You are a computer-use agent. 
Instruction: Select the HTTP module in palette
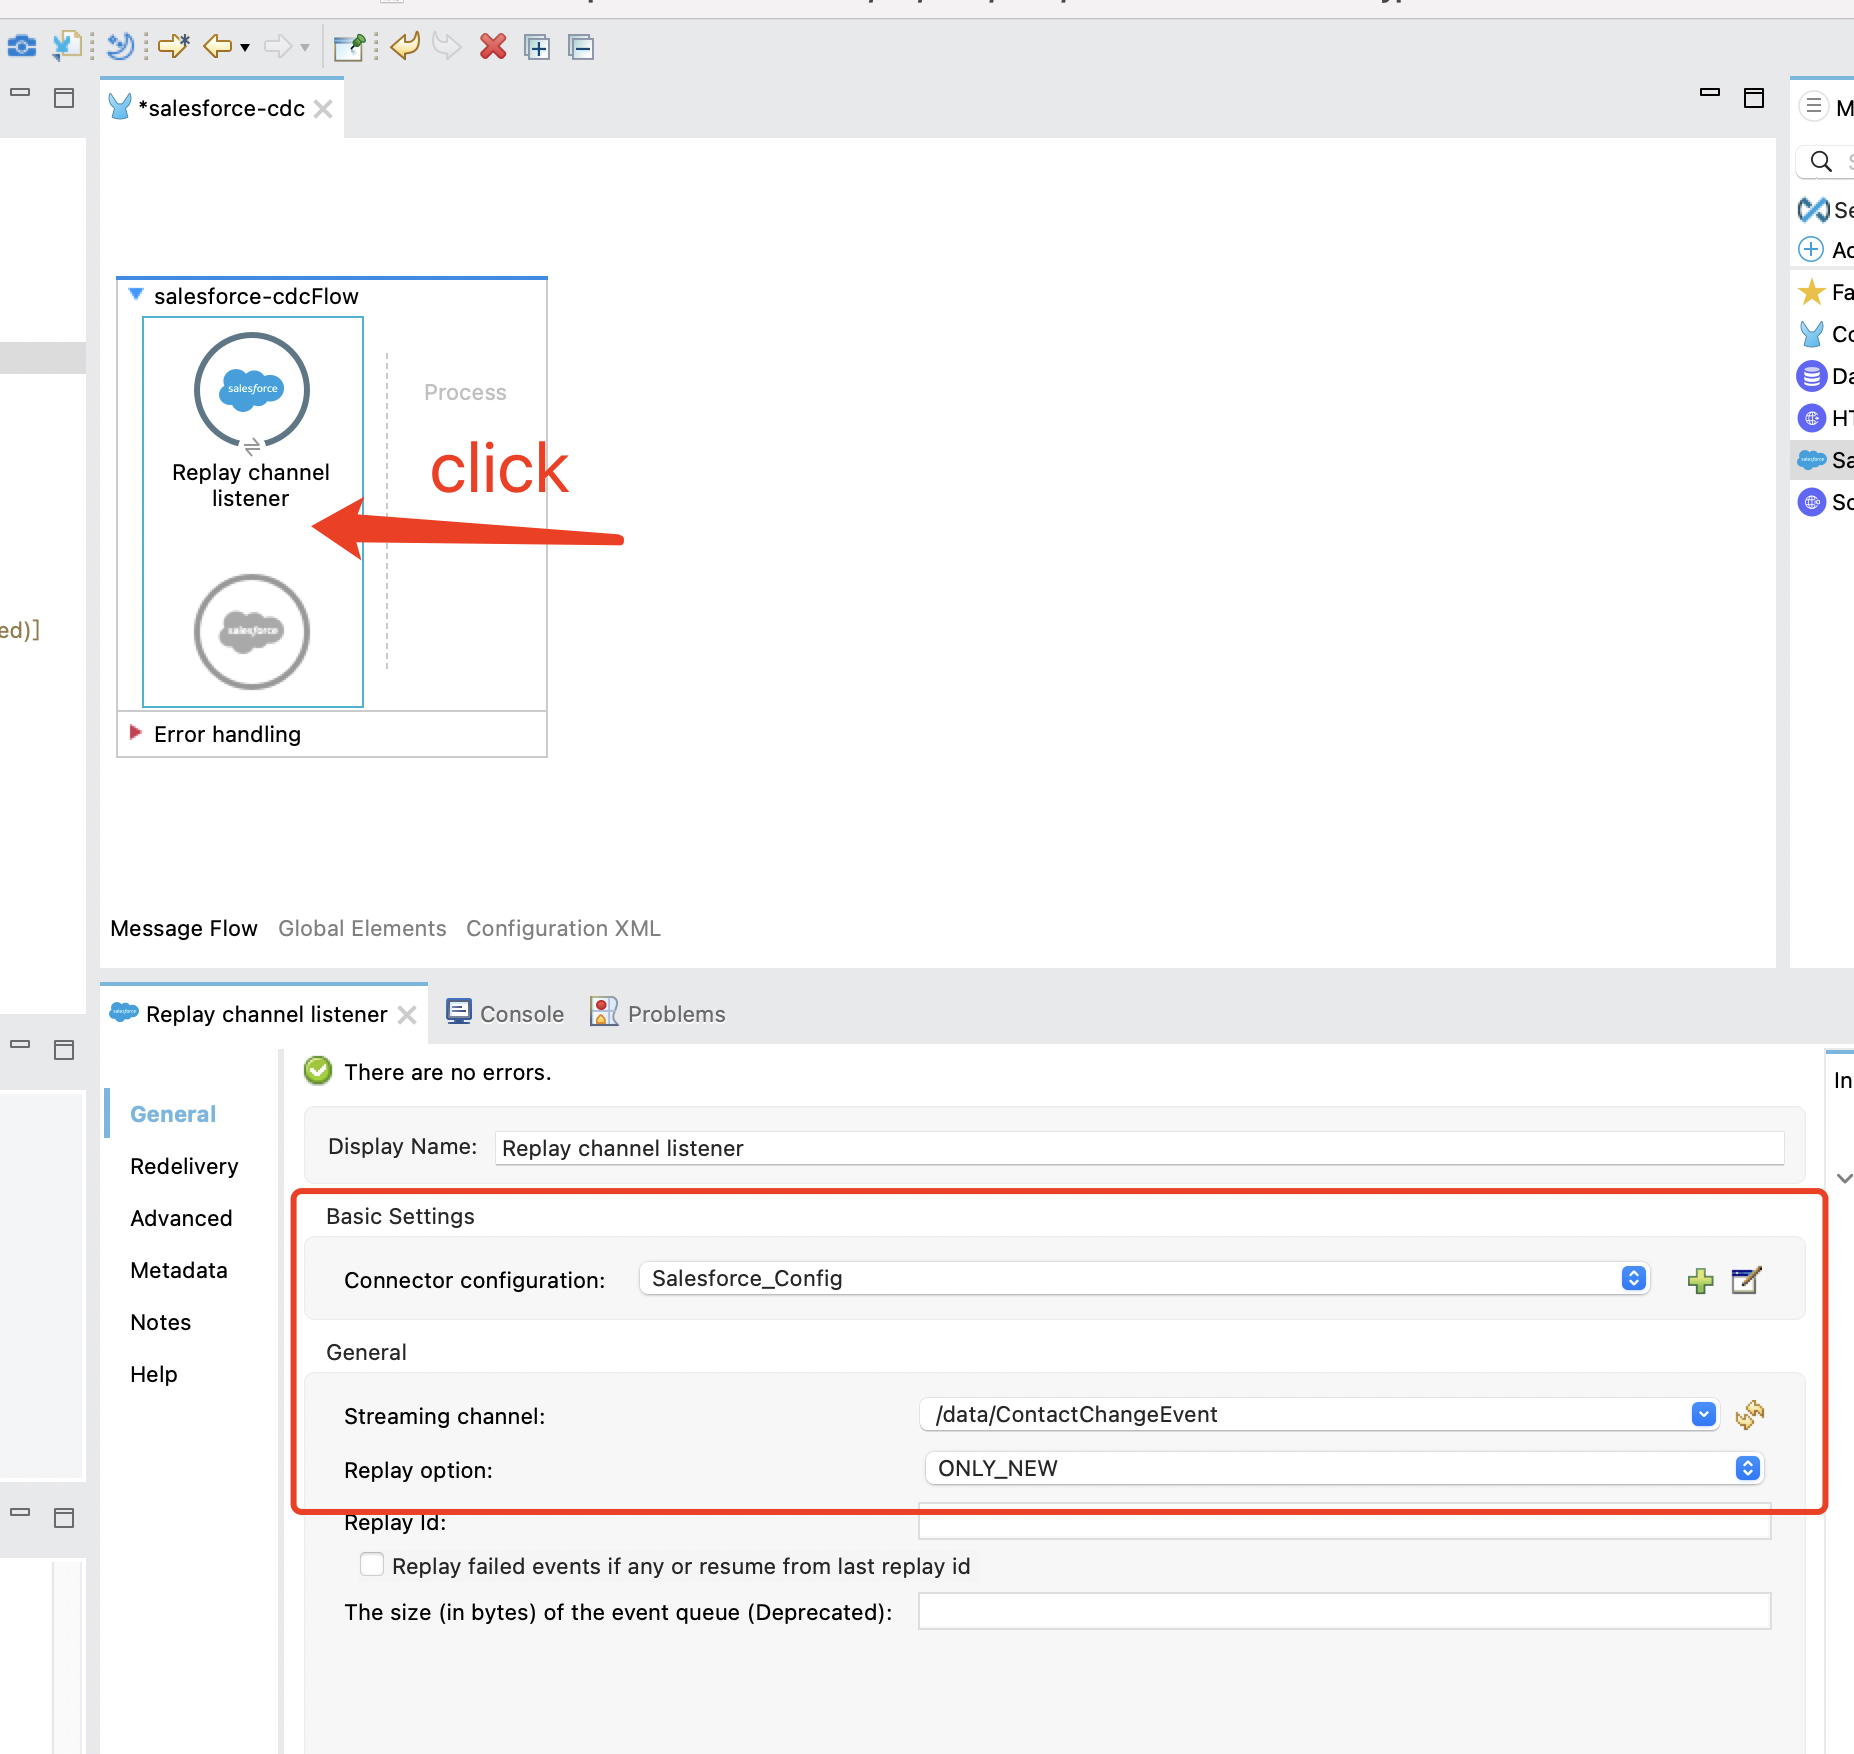click(x=1811, y=418)
